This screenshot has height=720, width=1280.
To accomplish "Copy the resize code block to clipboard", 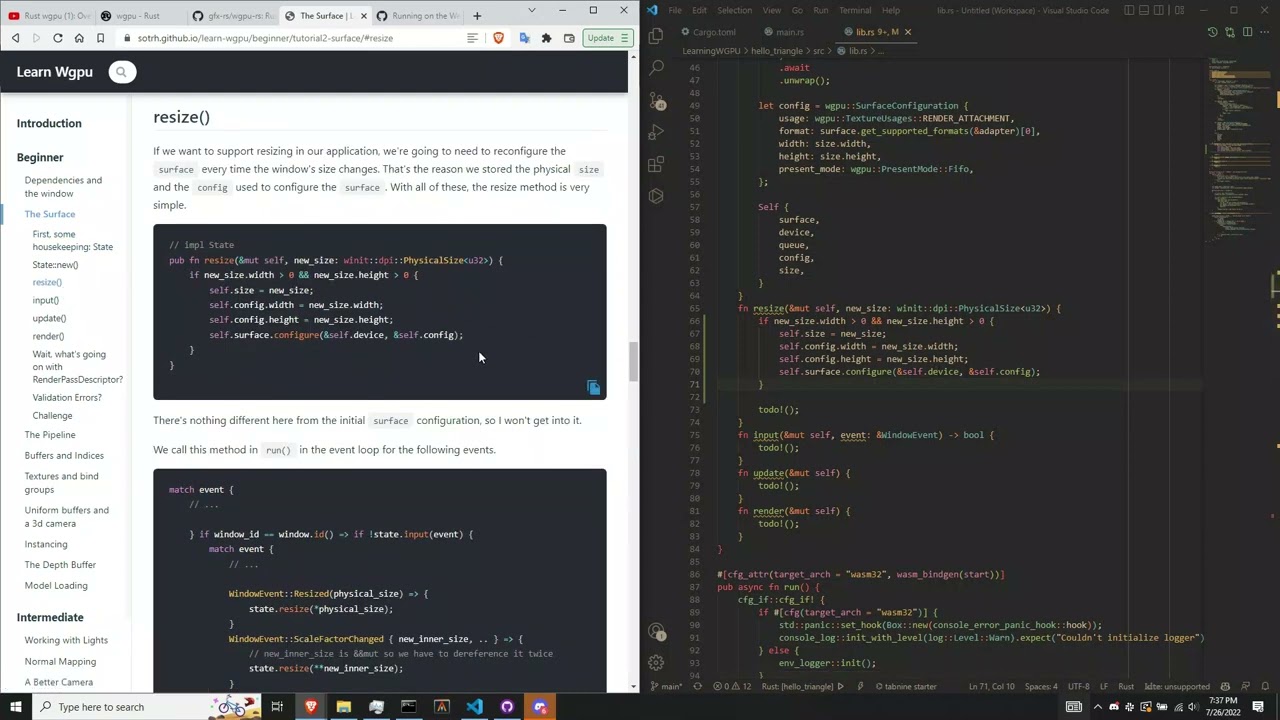I will point(593,387).
